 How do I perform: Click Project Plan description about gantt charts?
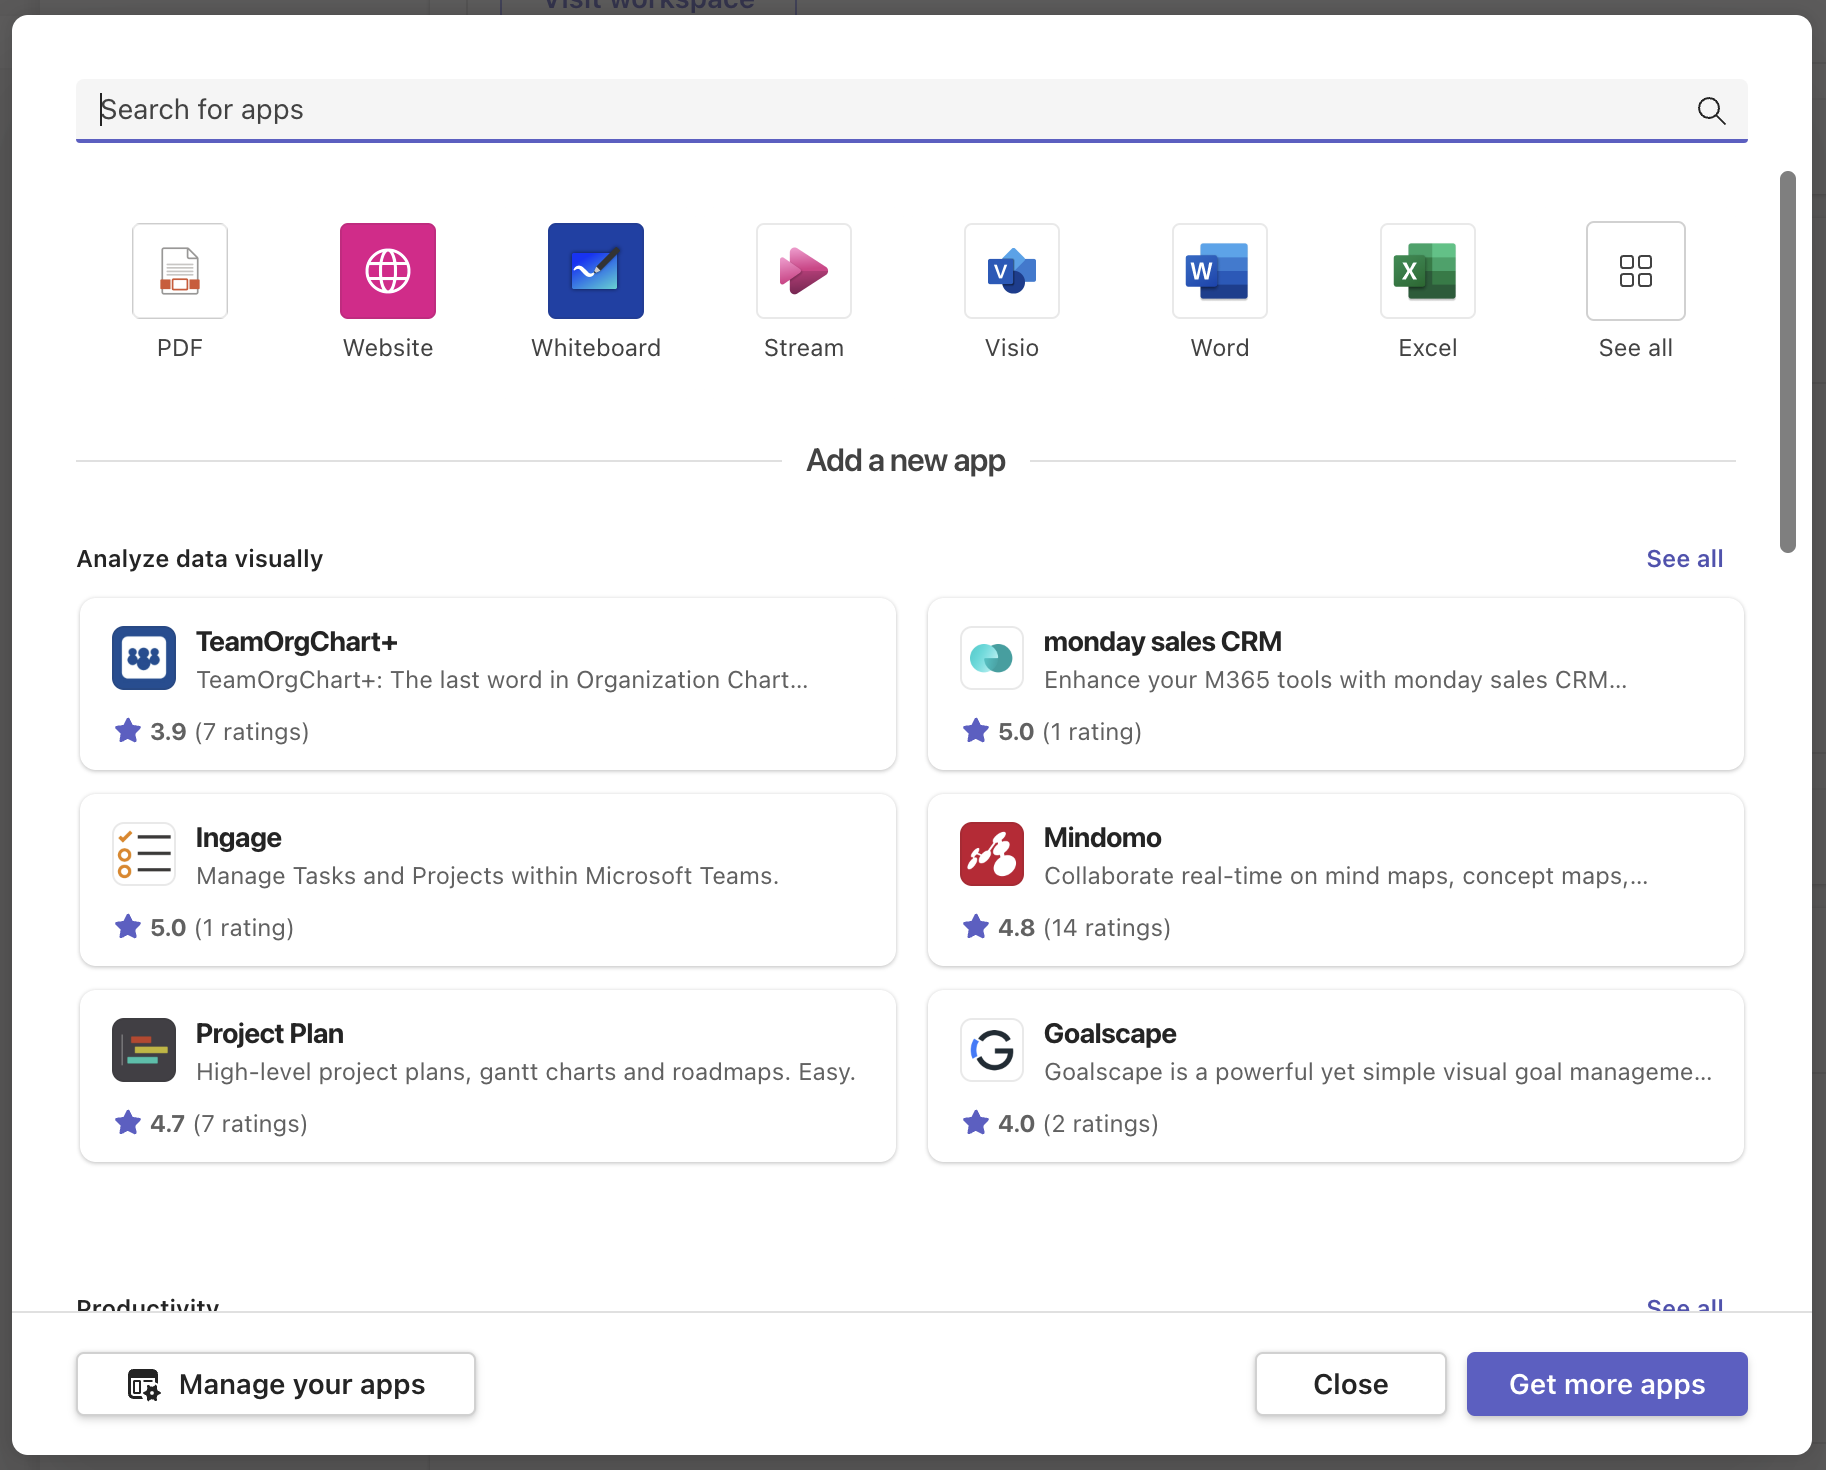[526, 1072]
